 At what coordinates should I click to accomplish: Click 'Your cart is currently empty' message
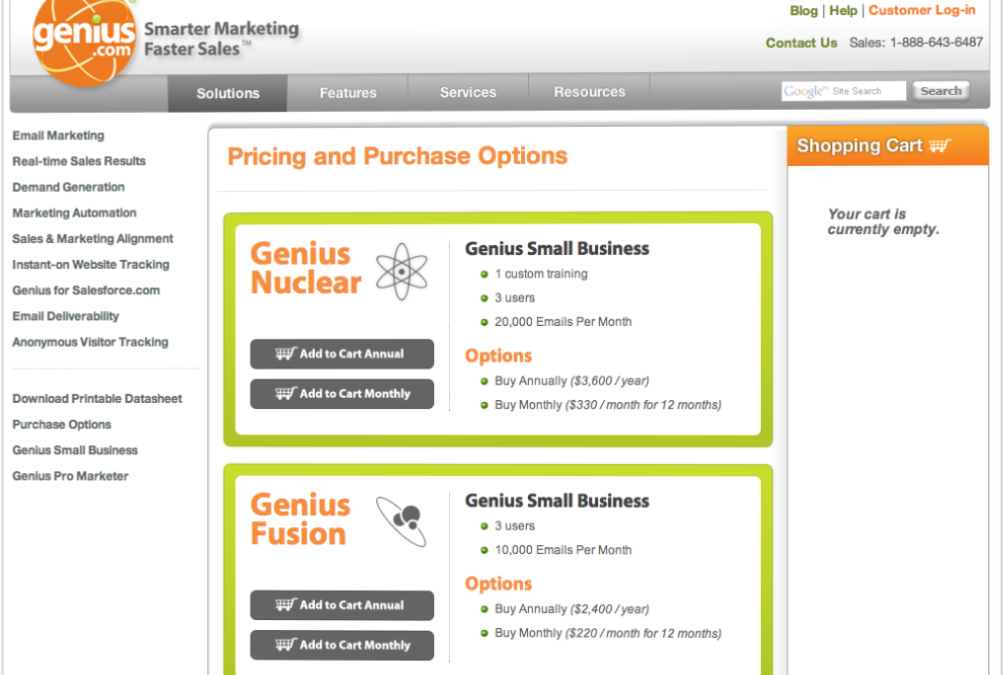point(883,222)
